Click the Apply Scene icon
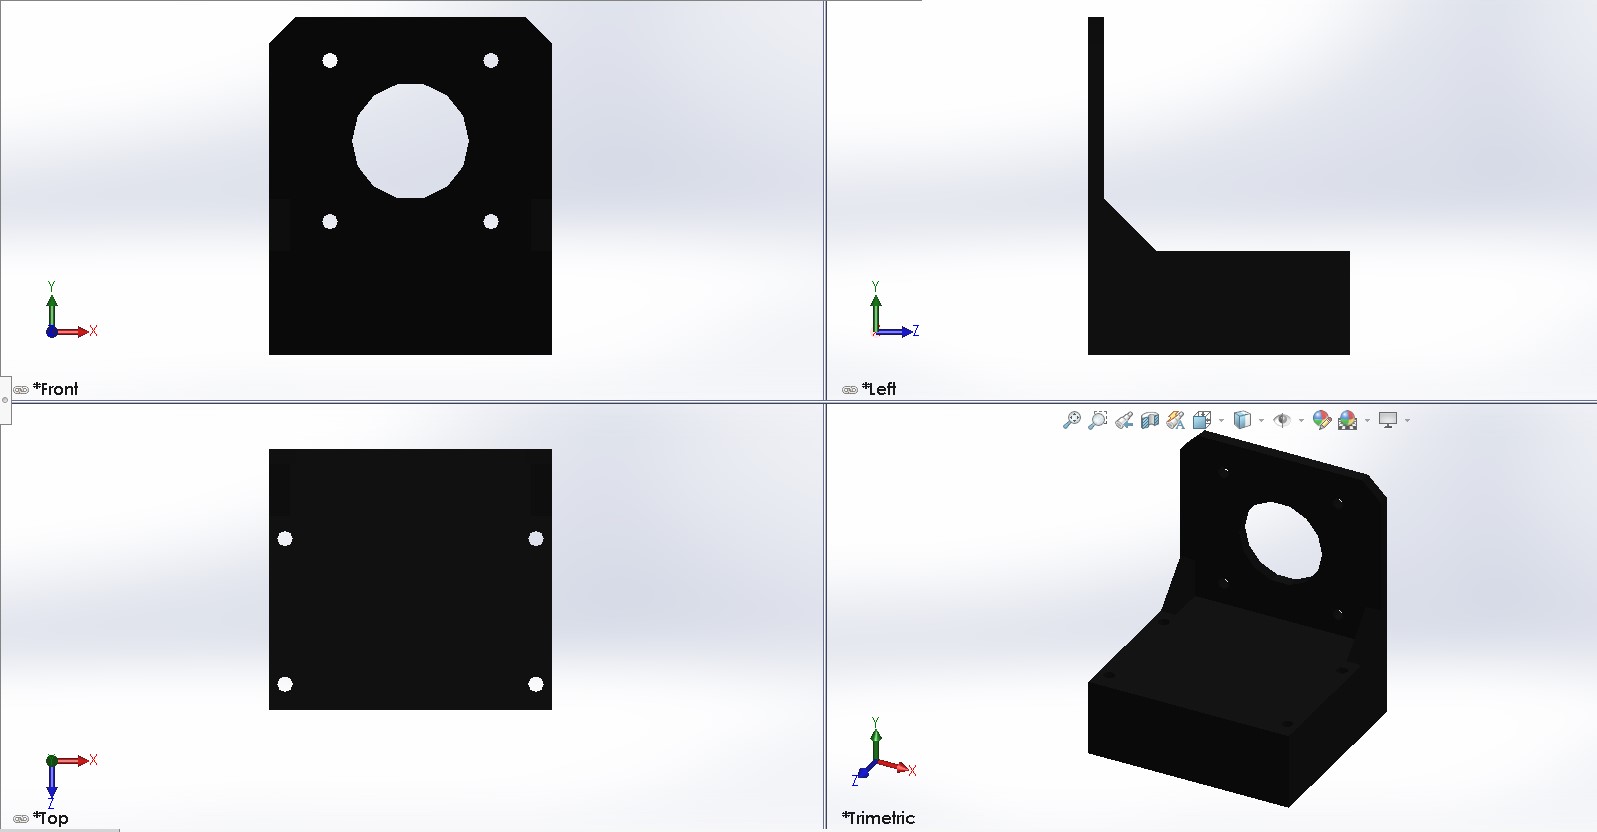Screen dimensions: 1597x832 click(1348, 420)
